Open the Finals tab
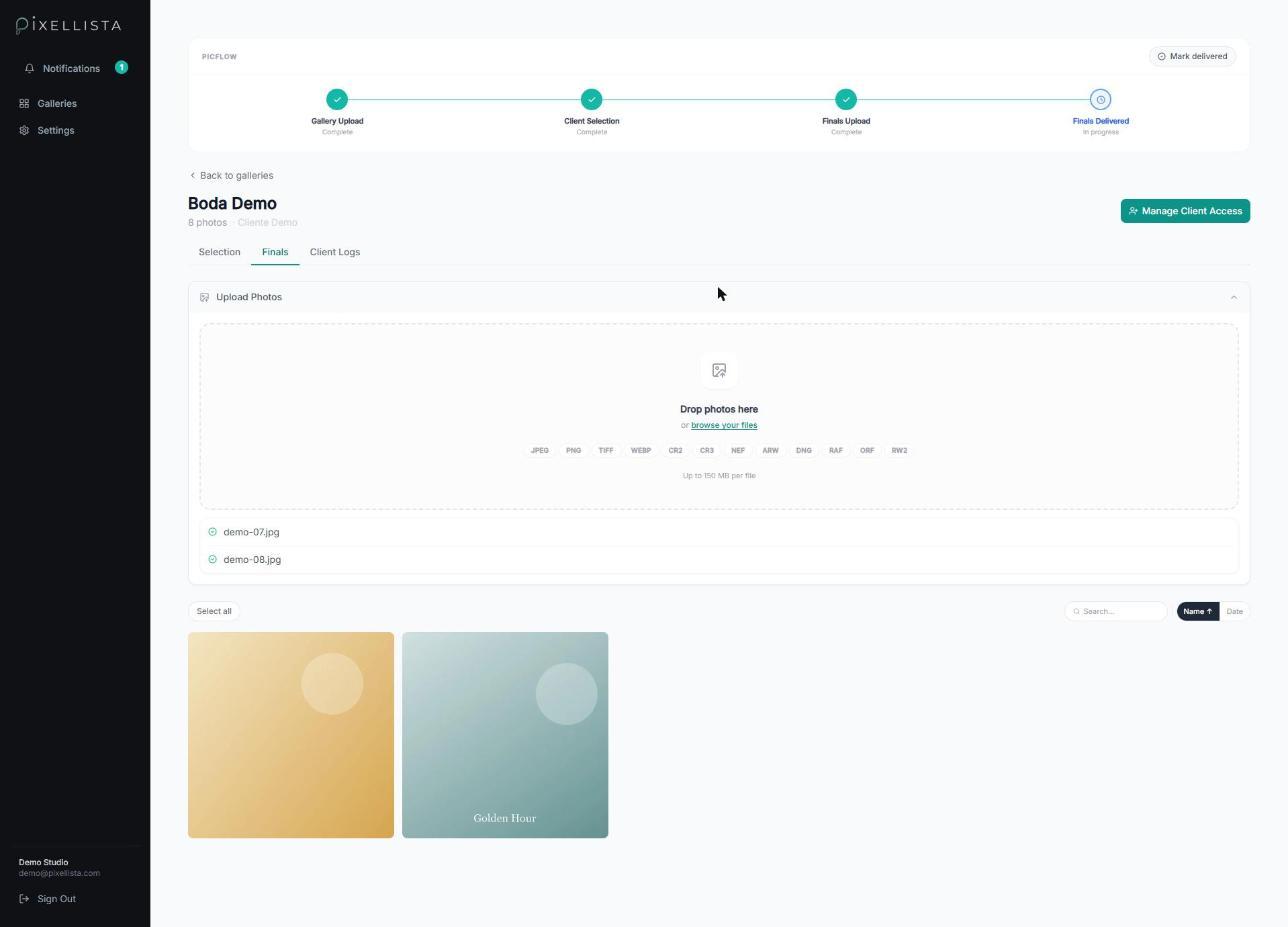The height and width of the screenshot is (927, 1288). (275, 252)
